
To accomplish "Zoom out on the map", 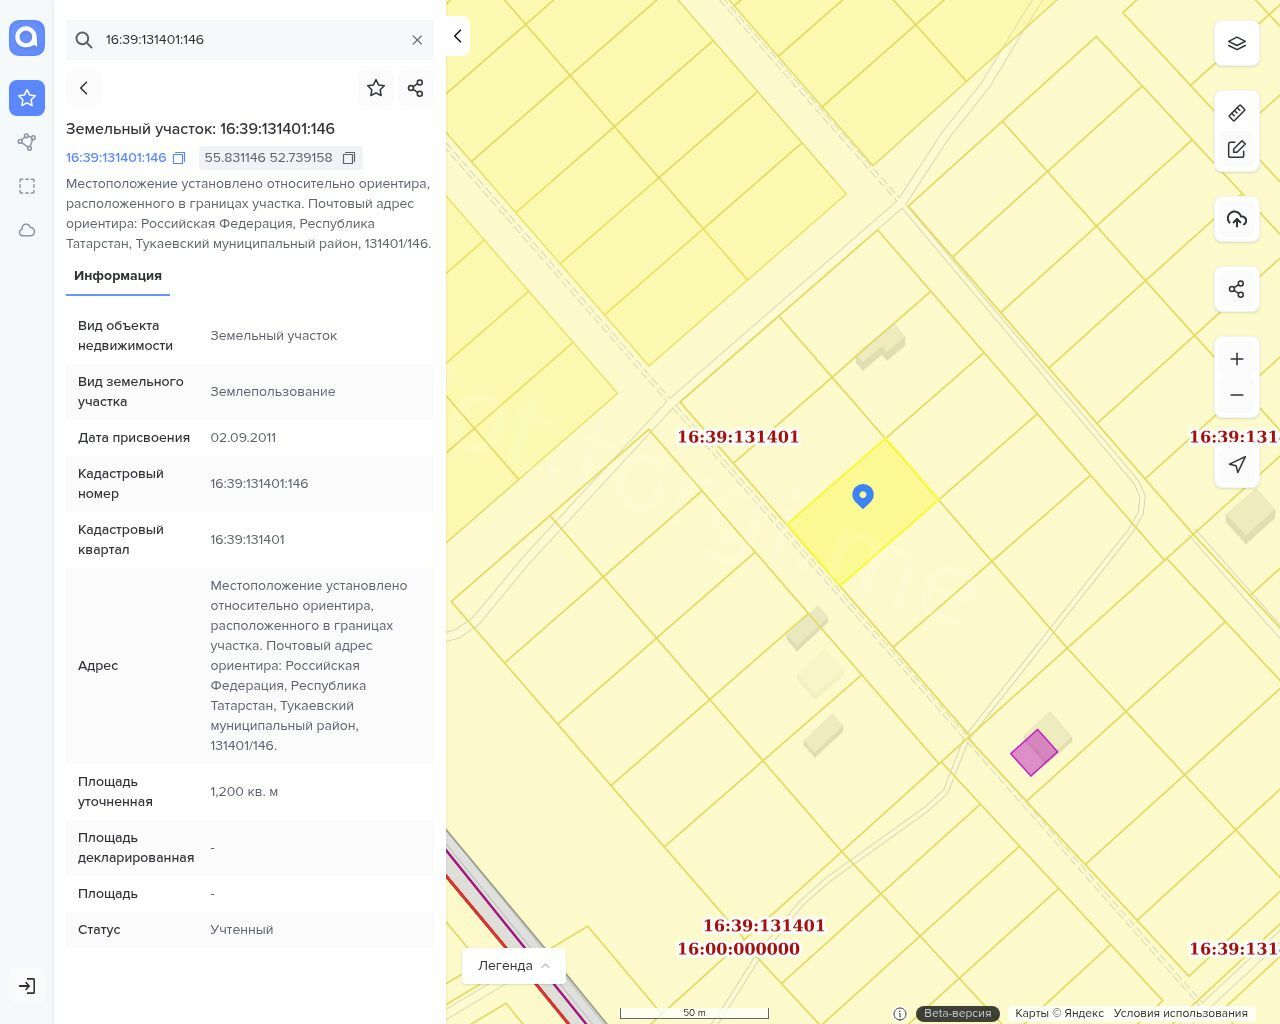I will click(1237, 395).
